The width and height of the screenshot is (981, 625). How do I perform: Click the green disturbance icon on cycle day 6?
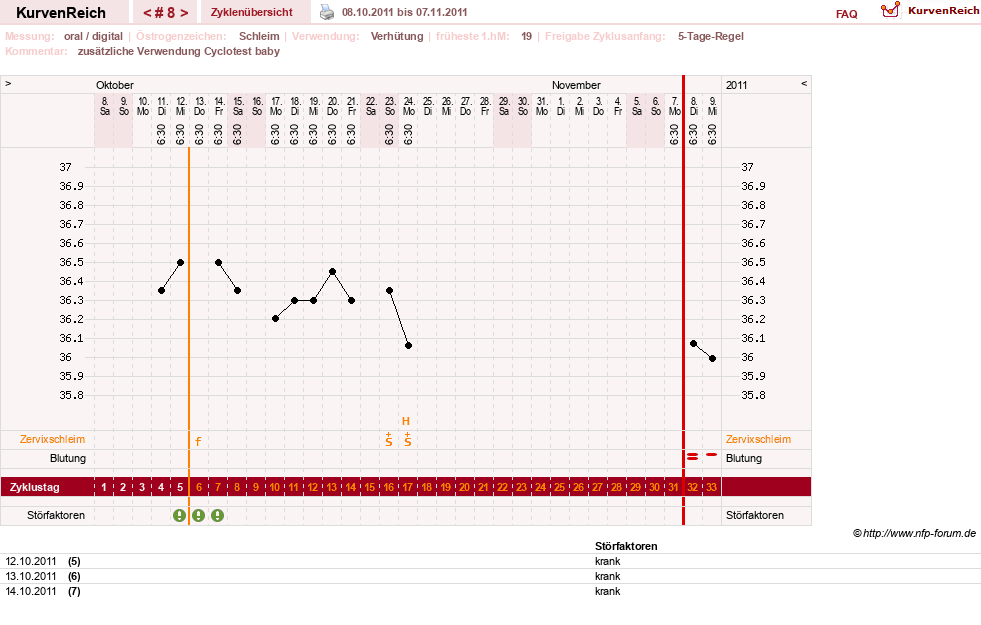point(198,516)
